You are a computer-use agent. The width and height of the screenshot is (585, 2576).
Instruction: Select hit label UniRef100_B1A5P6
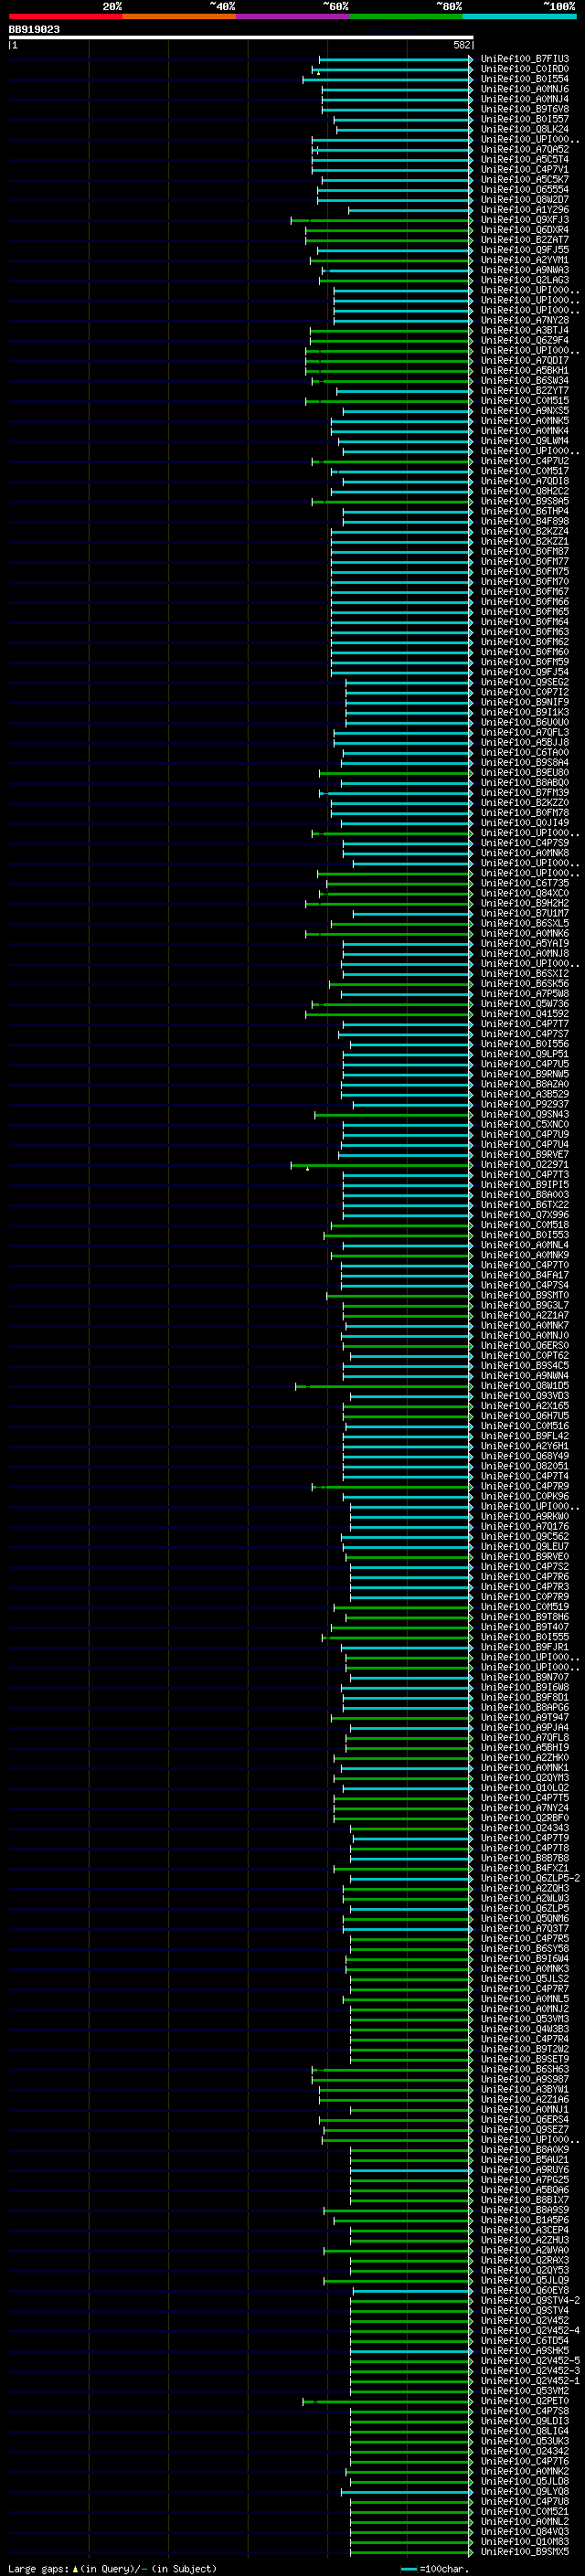tap(525, 2220)
